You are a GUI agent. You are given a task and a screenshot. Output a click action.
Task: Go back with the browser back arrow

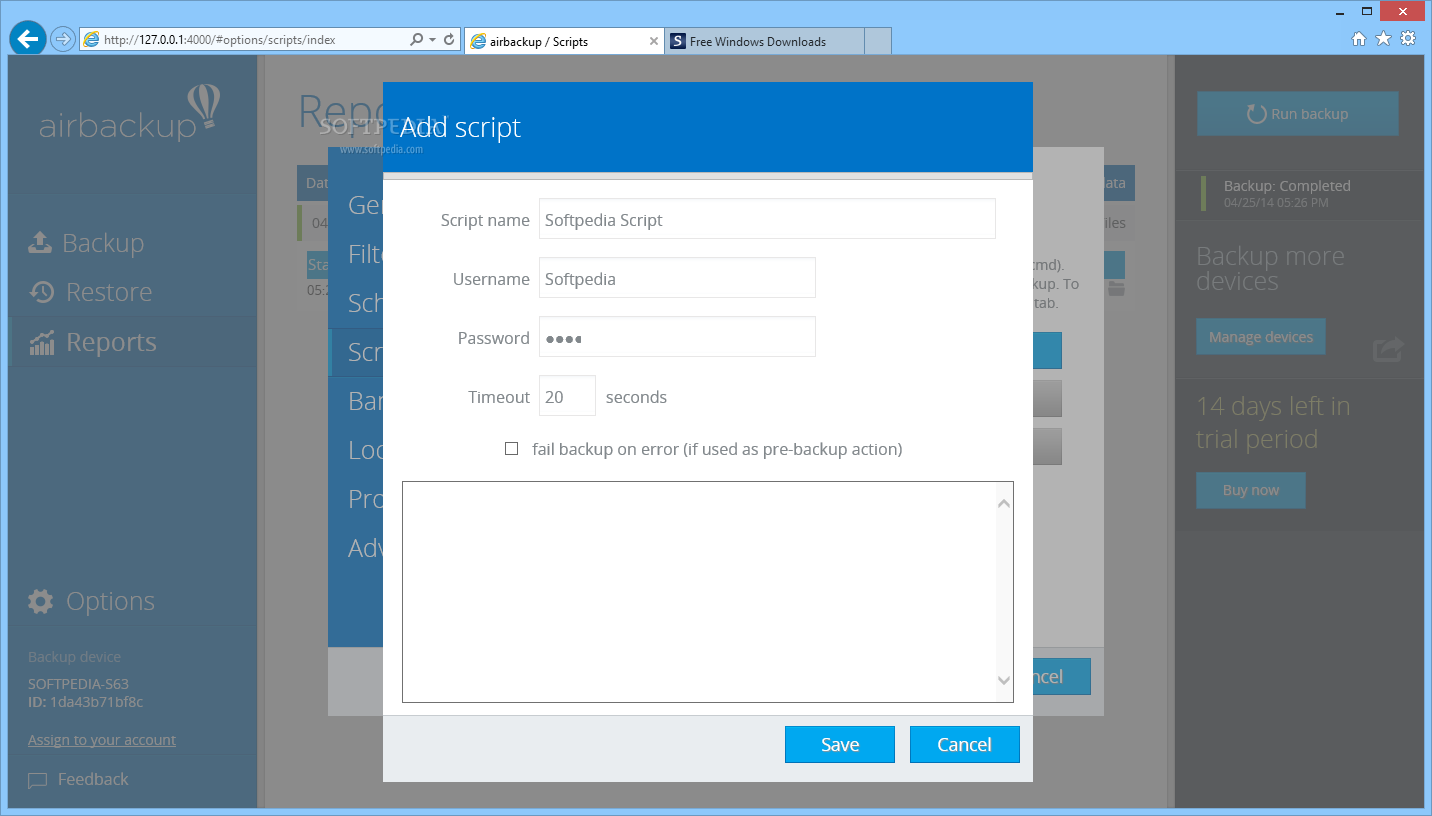[x=27, y=40]
